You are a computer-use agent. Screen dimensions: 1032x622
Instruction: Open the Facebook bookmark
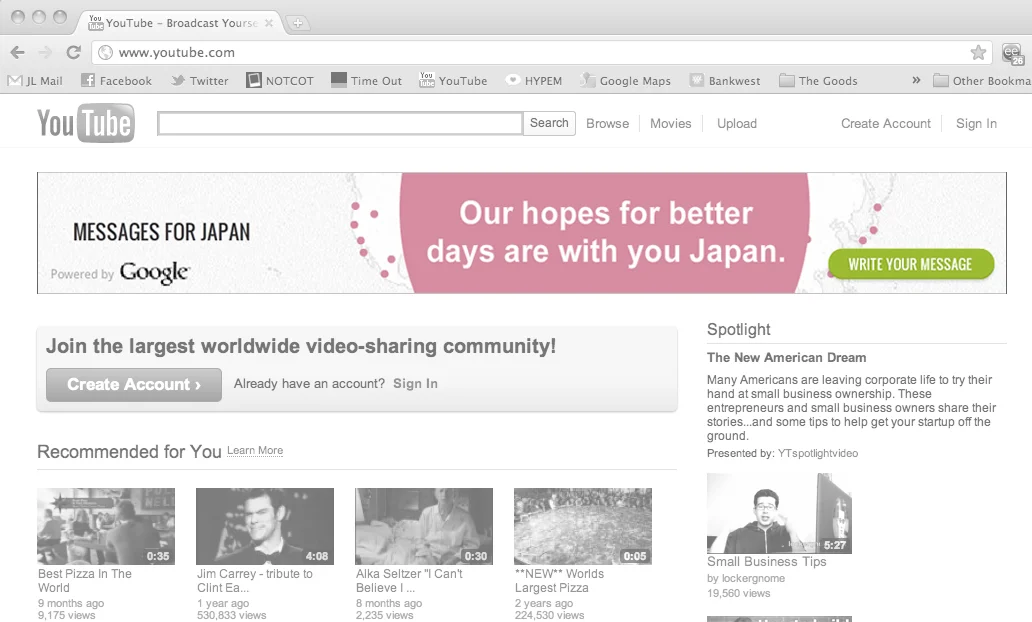tap(116, 81)
